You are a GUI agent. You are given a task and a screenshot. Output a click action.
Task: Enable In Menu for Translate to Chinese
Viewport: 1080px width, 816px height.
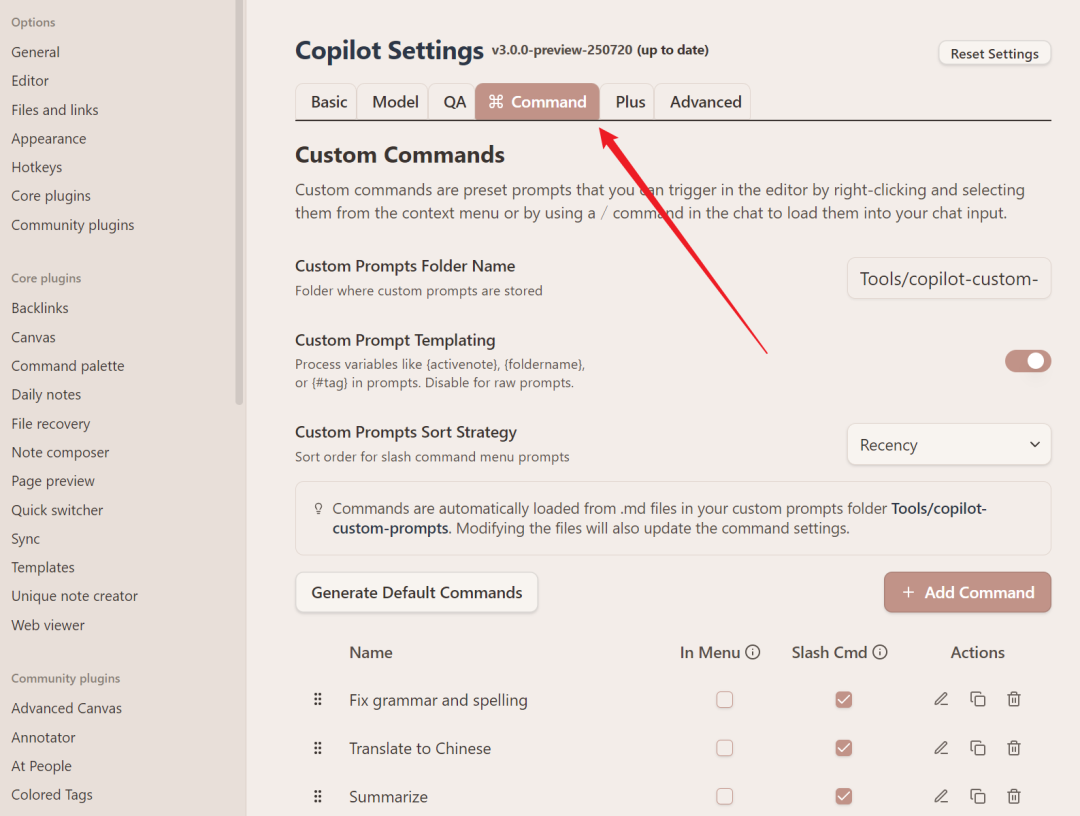(725, 748)
